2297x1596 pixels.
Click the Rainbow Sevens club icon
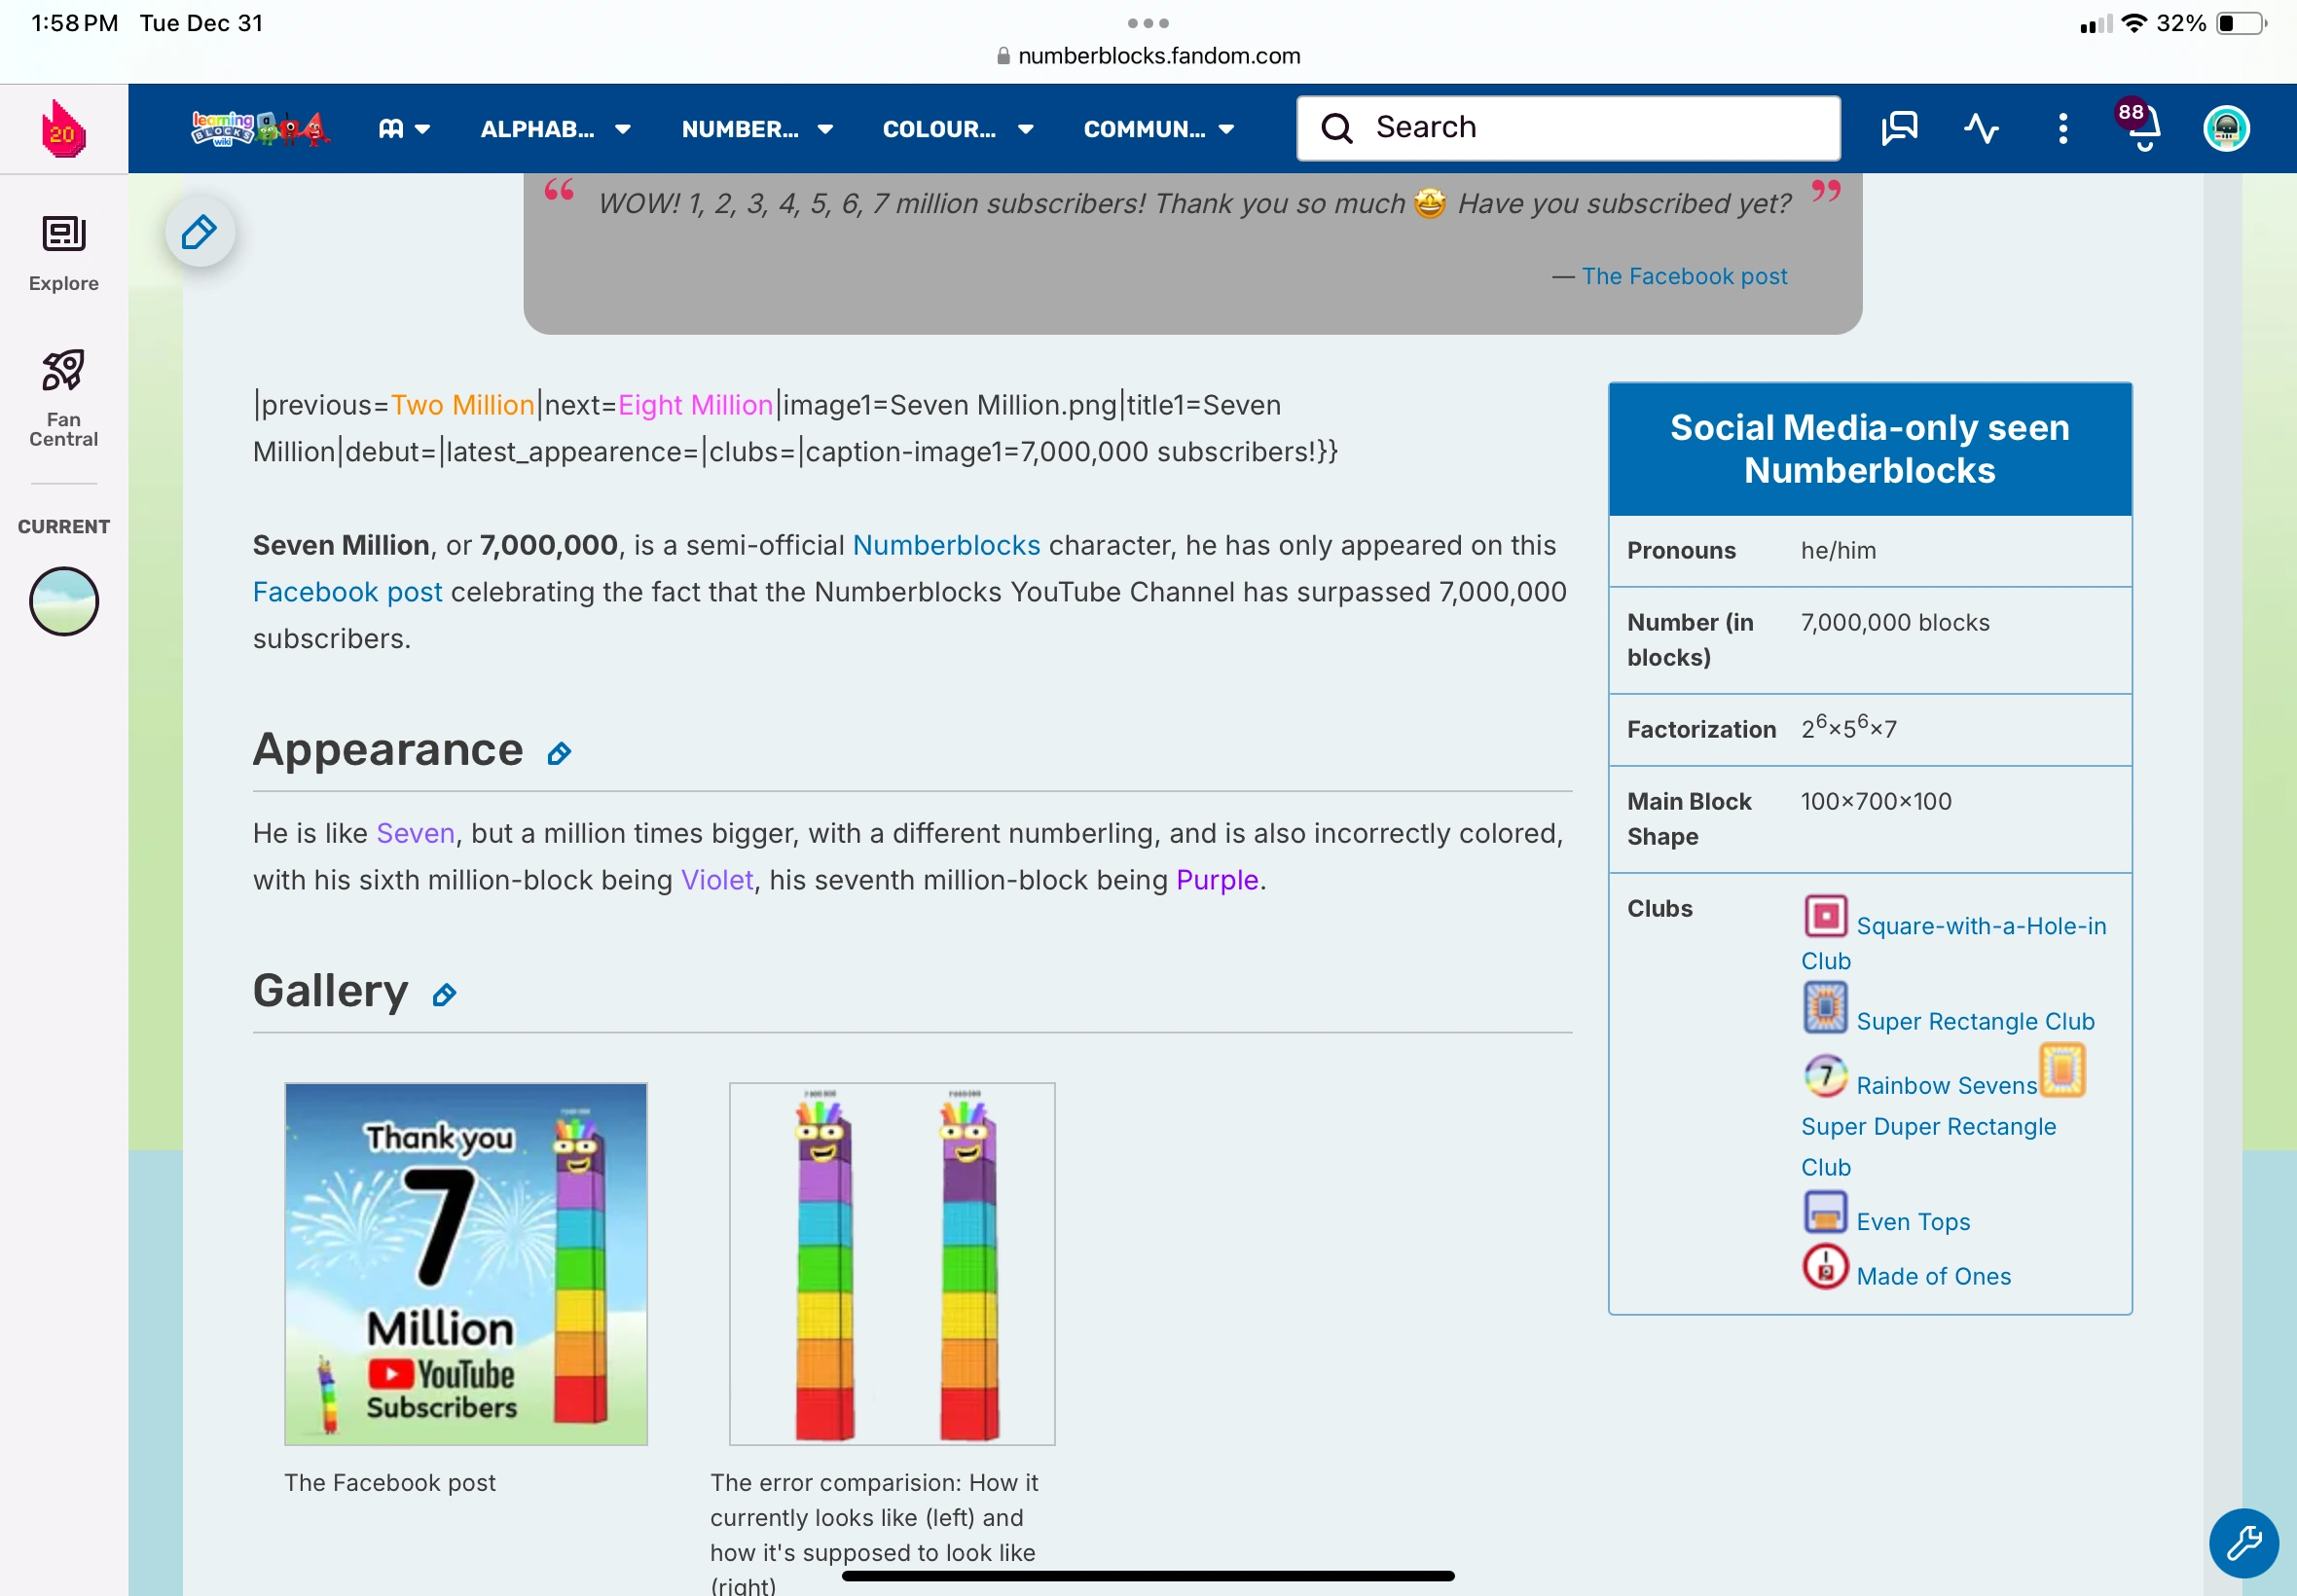1825,1075
